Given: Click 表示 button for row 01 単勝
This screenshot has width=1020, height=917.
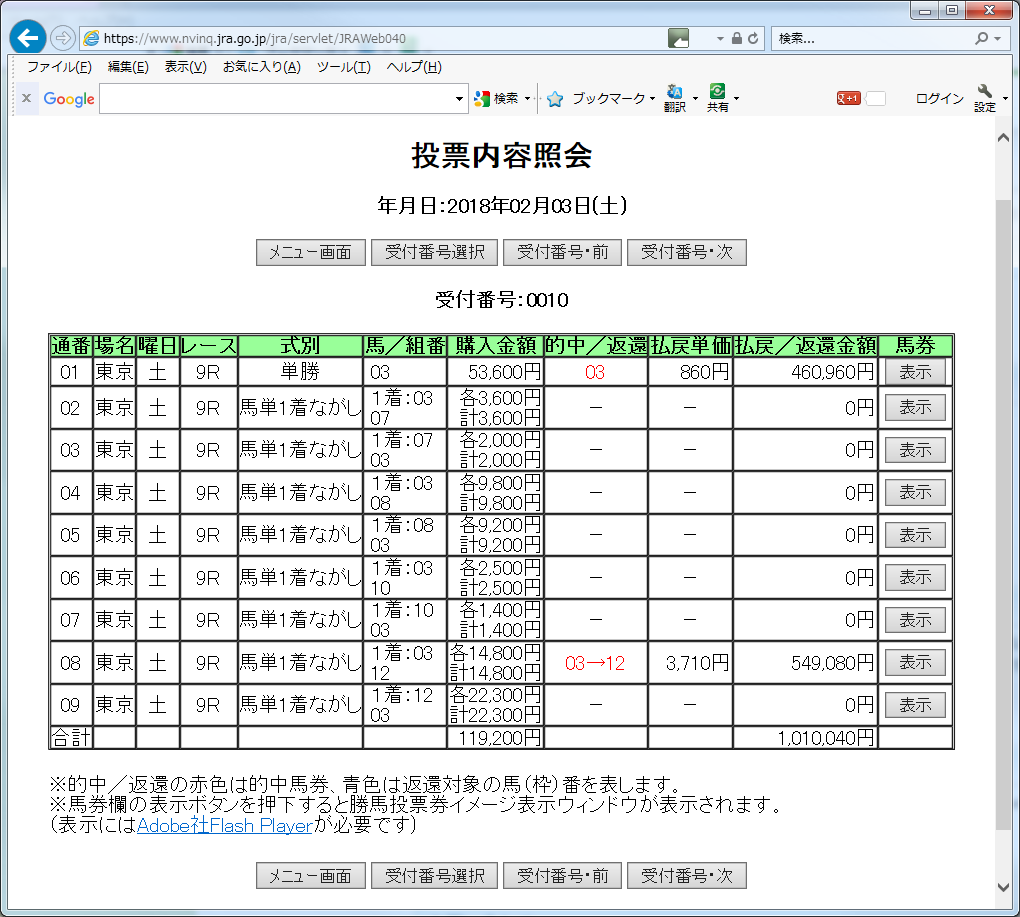Looking at the screenshot, I should (915, 372).
